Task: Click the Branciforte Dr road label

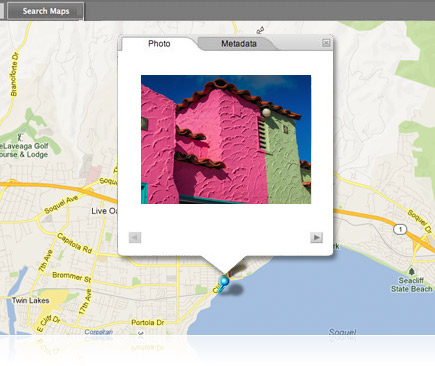Action: coord(15,74)
